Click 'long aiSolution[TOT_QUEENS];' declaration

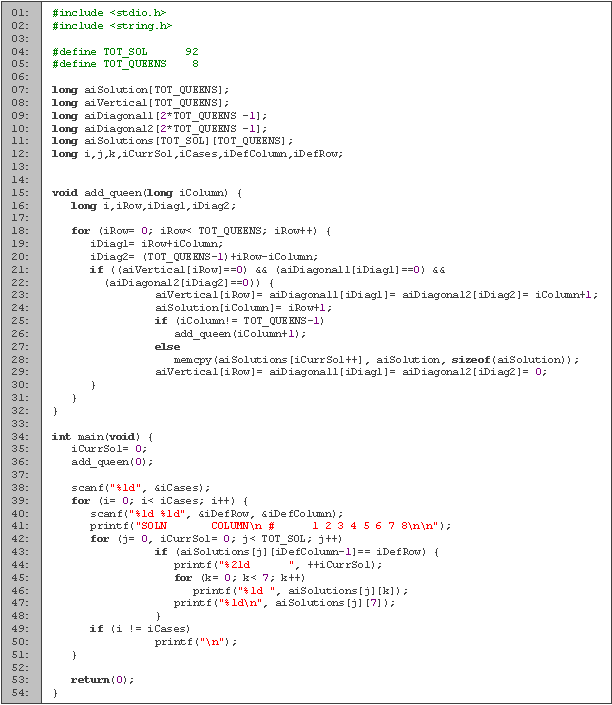click(140, 89)
